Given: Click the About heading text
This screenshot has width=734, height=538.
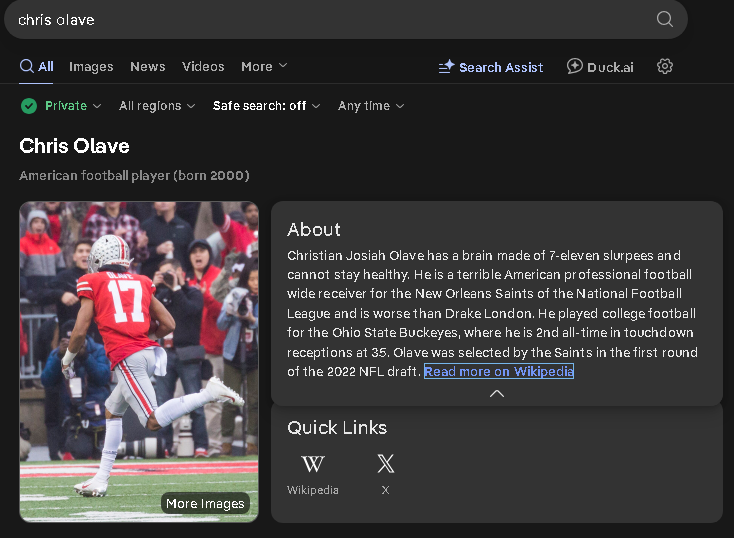Looking at the screenshot, I should click(314, 229).
